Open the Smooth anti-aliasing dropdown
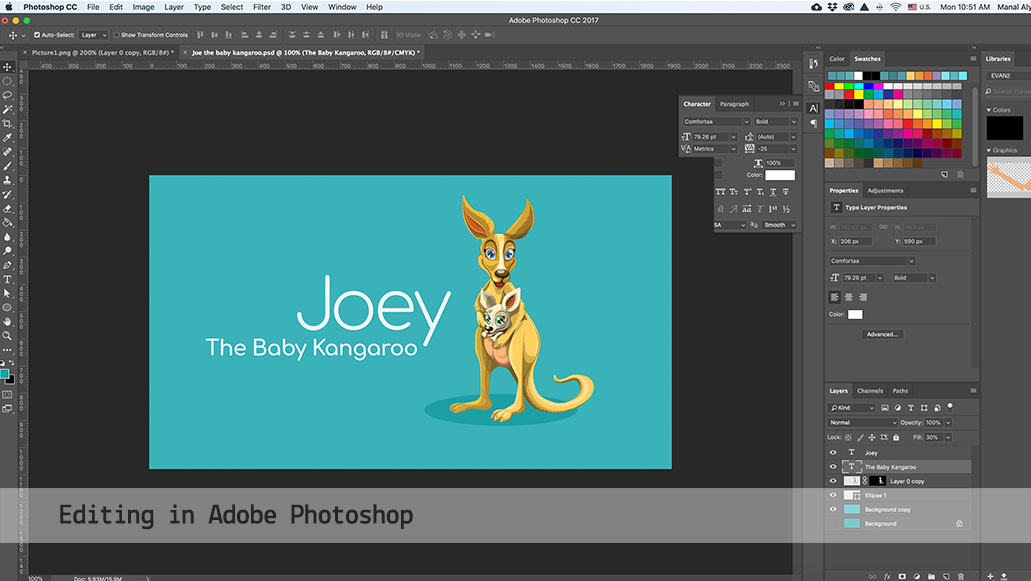The width and height of the screenshot is (1031, 581). (x=780, y=225)
